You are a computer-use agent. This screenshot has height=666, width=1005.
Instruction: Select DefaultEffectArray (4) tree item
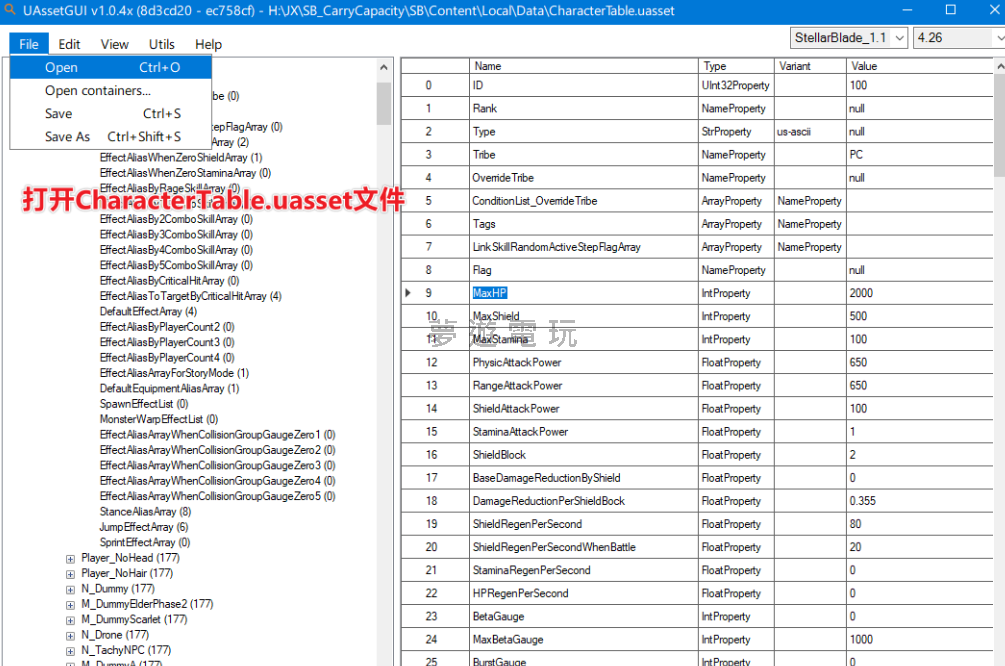click(148, 312)
